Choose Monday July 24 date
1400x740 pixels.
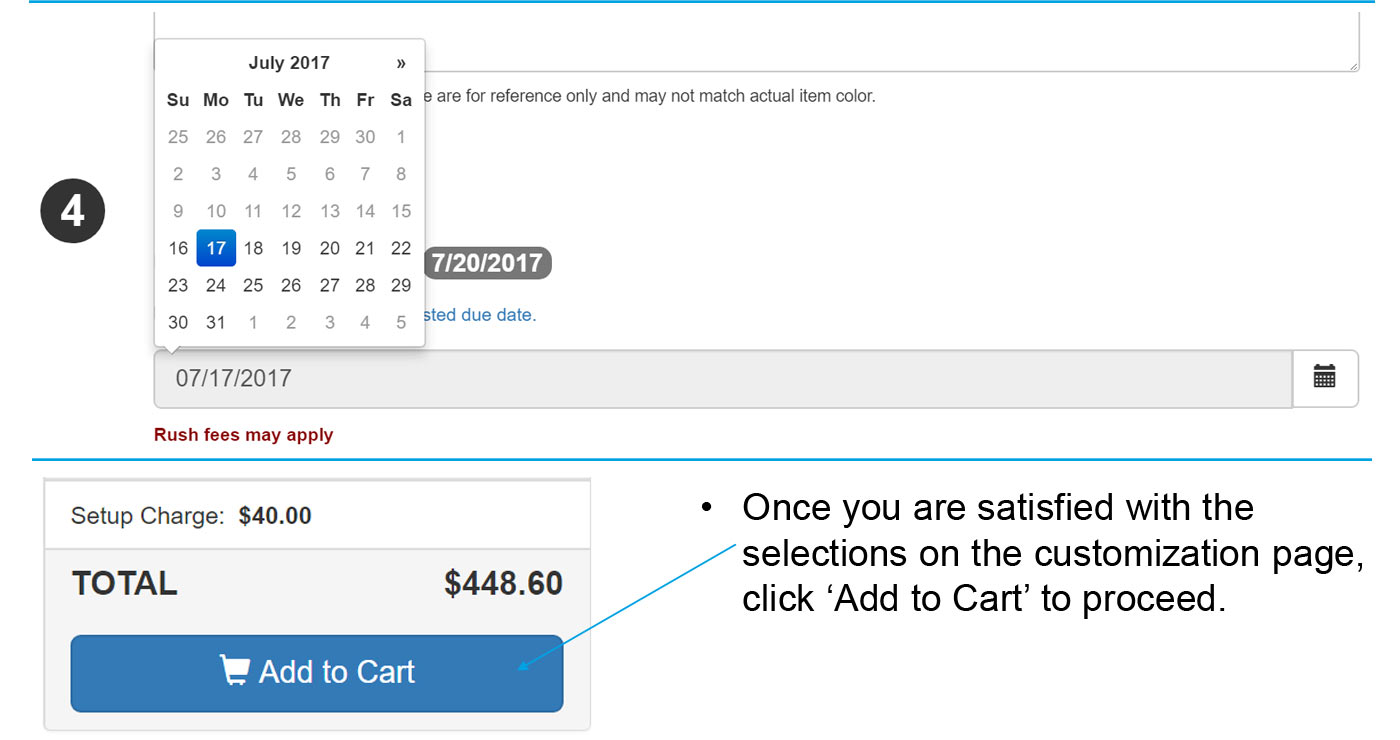(x=216, y=285)
